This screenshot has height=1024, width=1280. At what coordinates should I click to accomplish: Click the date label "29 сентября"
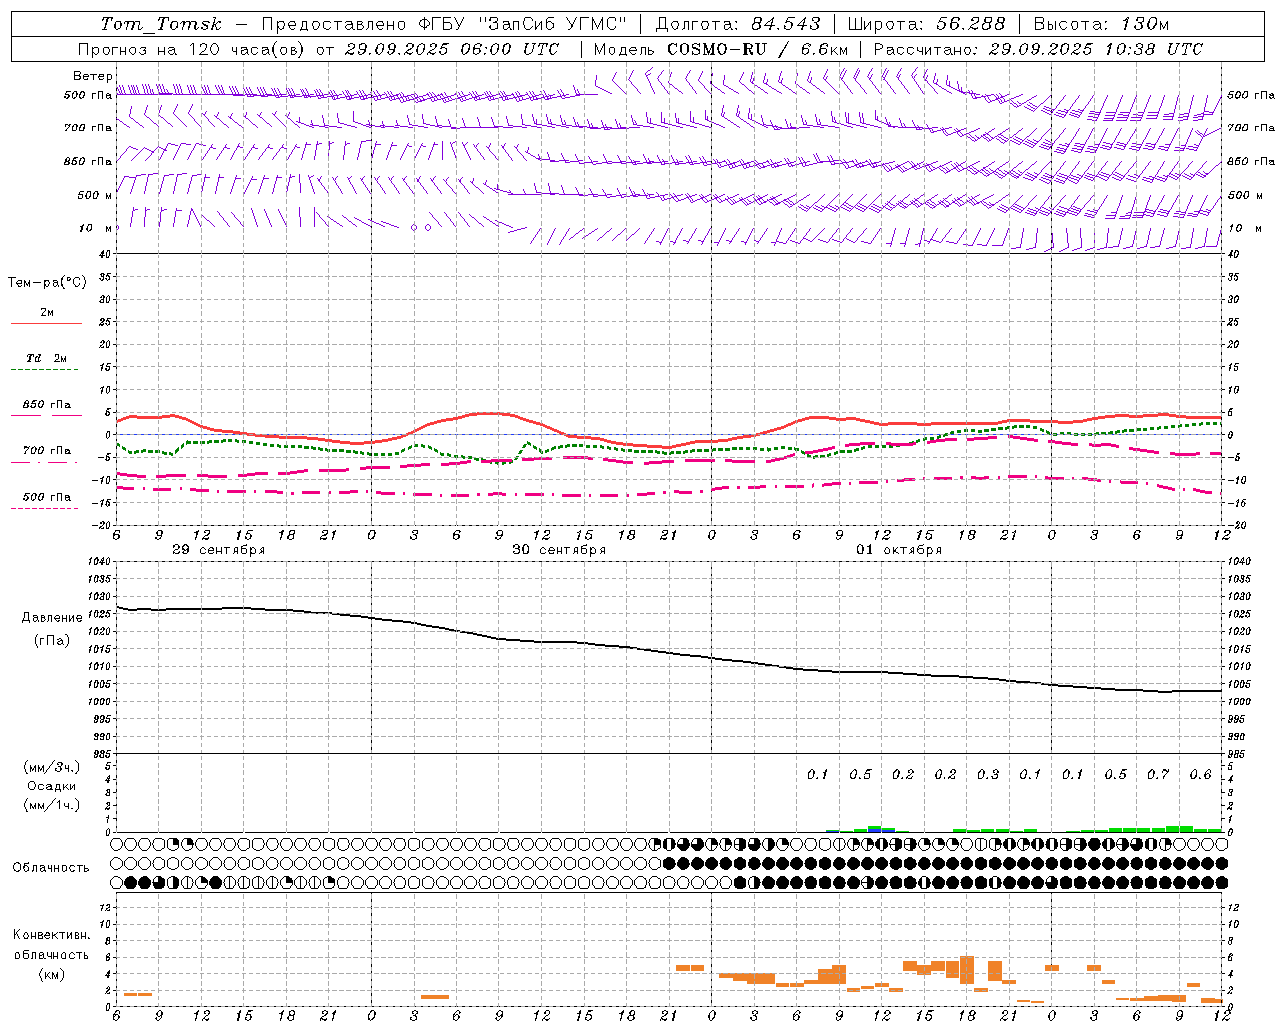coord(218,550)
